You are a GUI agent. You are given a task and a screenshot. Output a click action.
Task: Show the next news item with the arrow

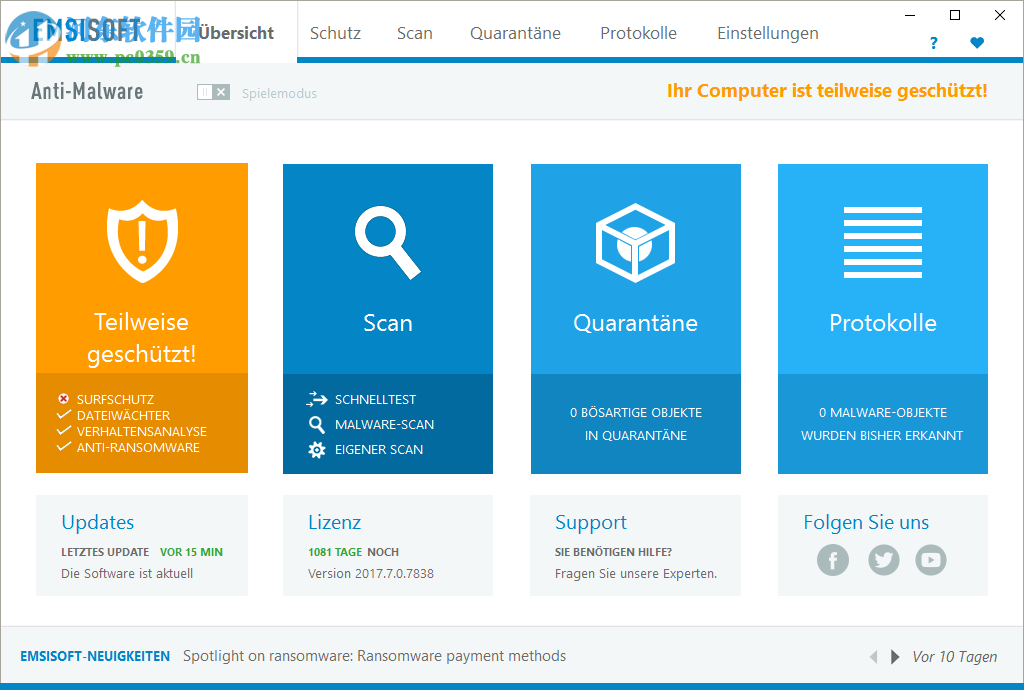click(x=895, y=657)
